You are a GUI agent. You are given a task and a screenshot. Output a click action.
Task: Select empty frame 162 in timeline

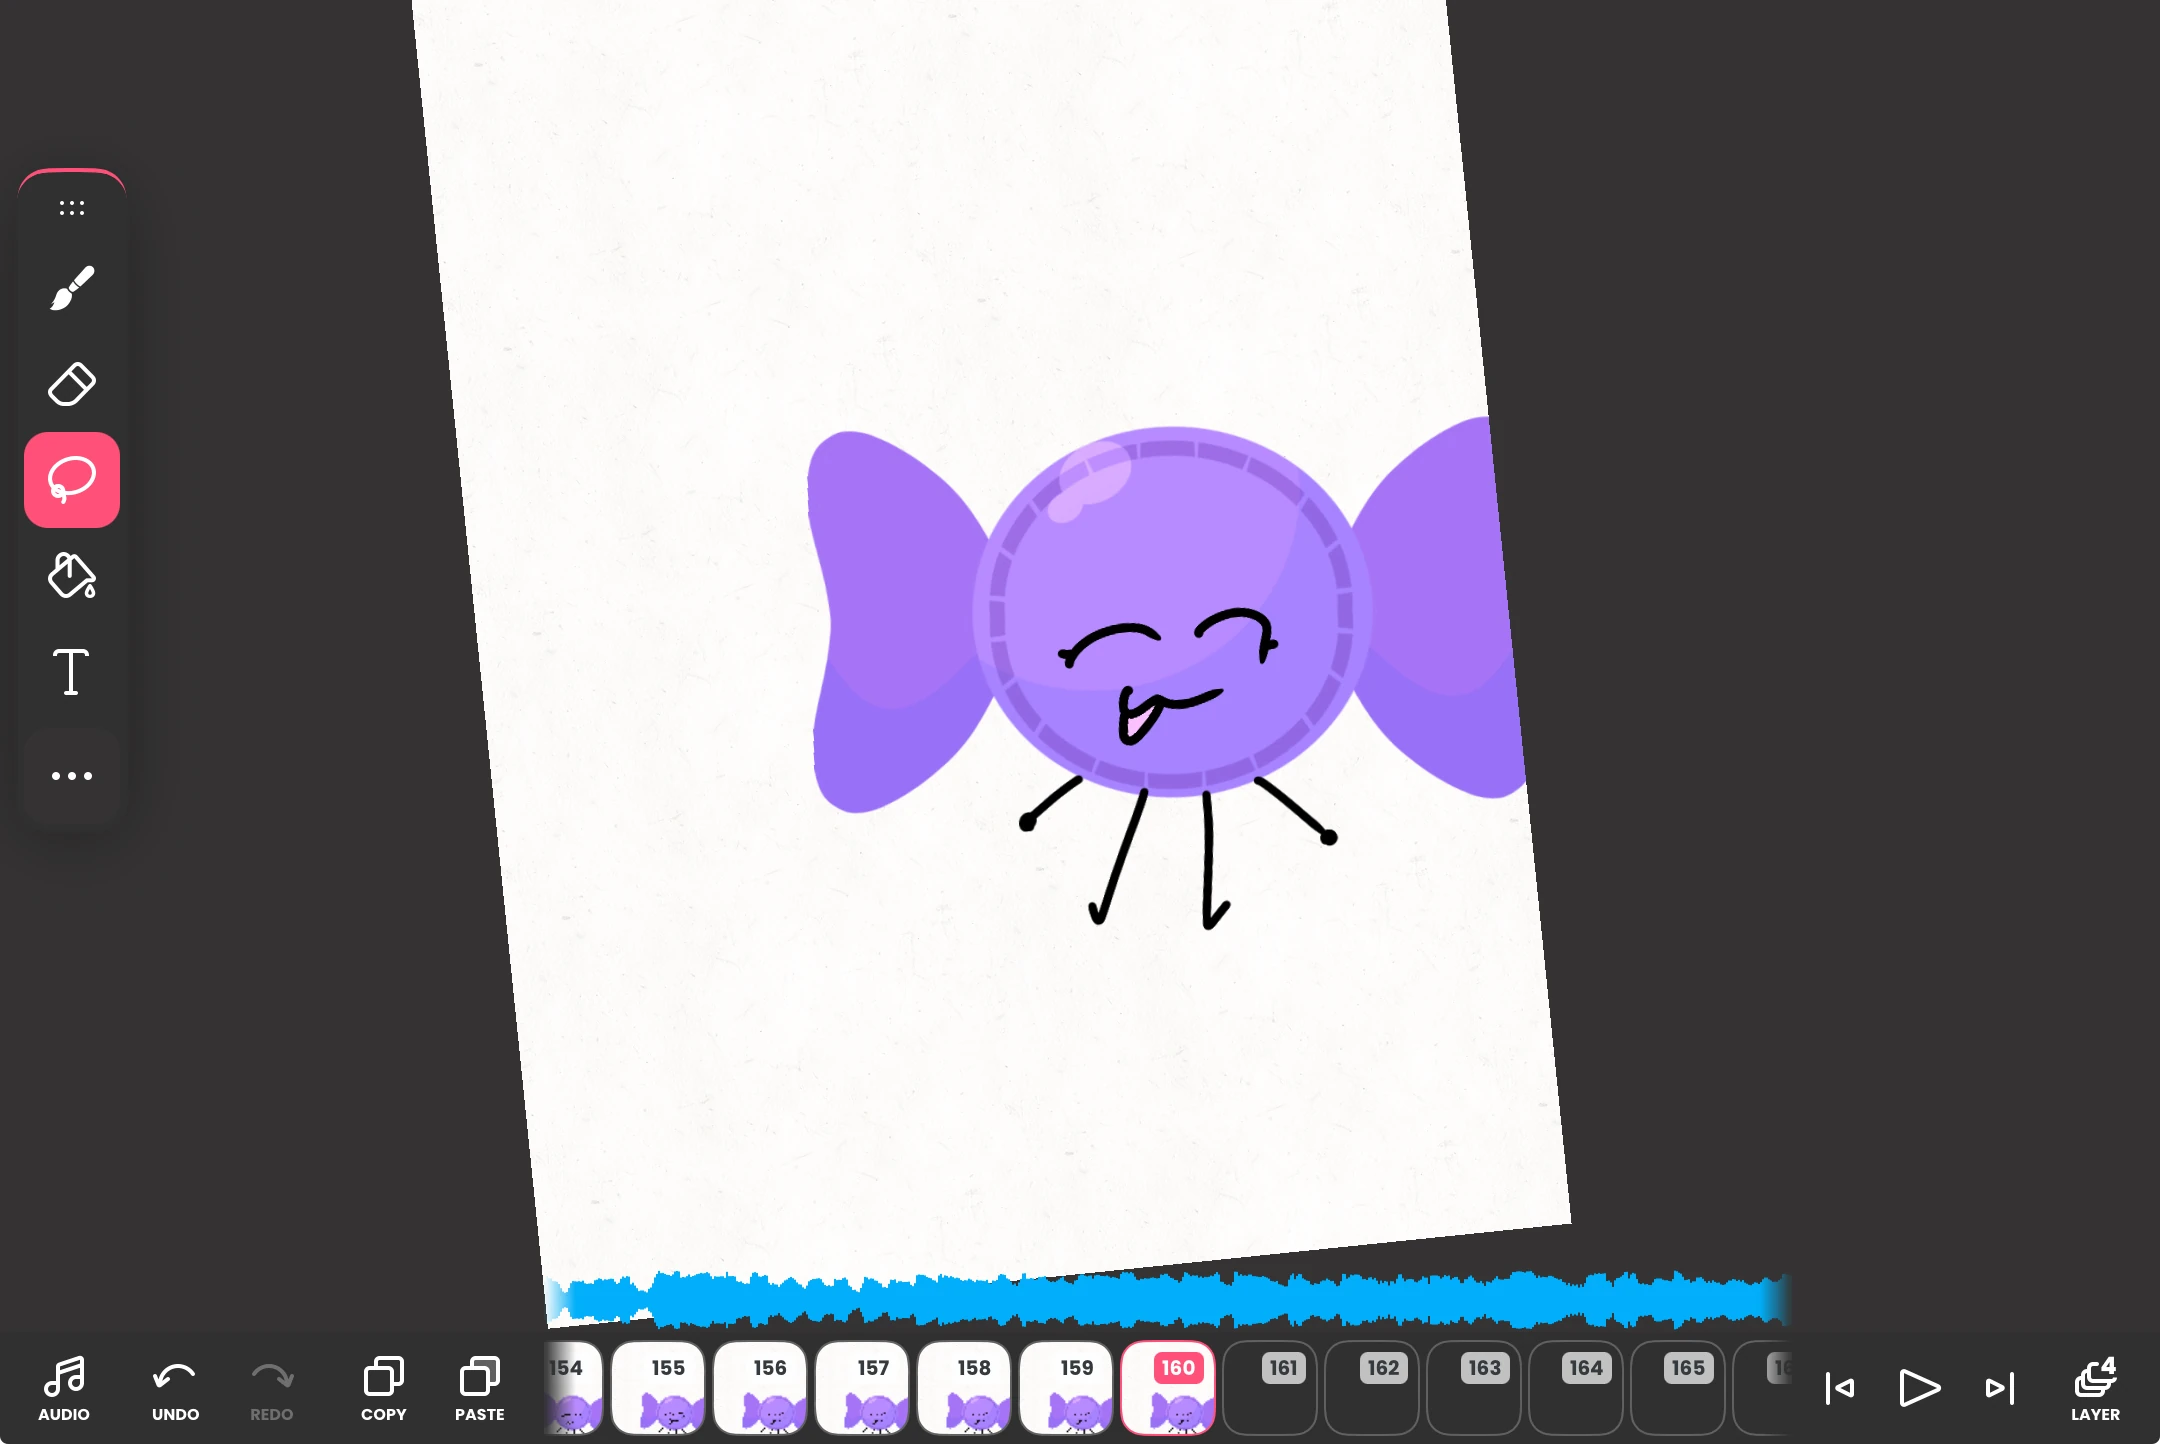(x=1372, y=1390)
